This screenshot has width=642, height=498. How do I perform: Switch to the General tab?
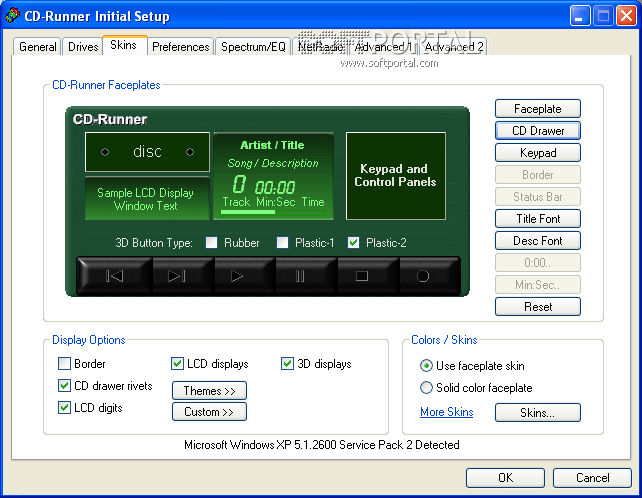pos(37,47)
